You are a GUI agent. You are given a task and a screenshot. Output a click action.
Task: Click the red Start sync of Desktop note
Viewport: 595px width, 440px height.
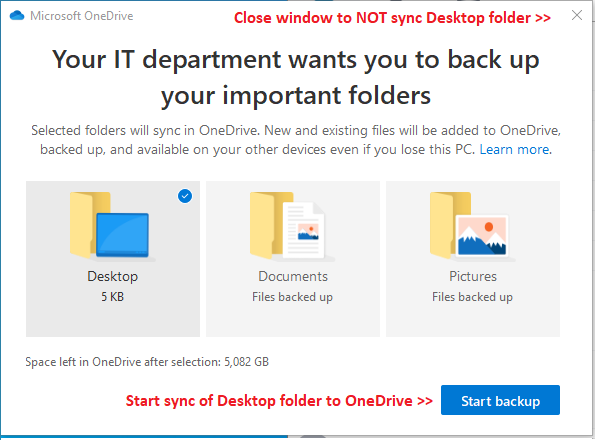click(x=279, y=401)
